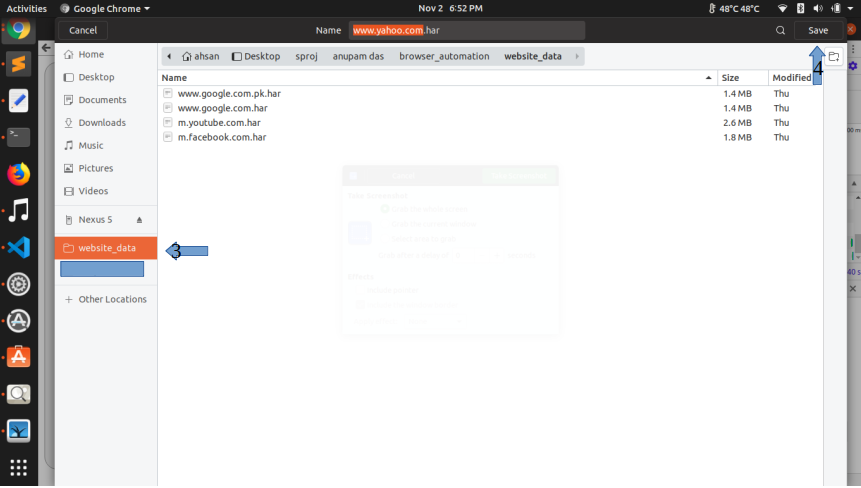This screenshot has height=488, width=861.
Task: Click the volume icon in top bar
Action: click(x=818, y=8)
